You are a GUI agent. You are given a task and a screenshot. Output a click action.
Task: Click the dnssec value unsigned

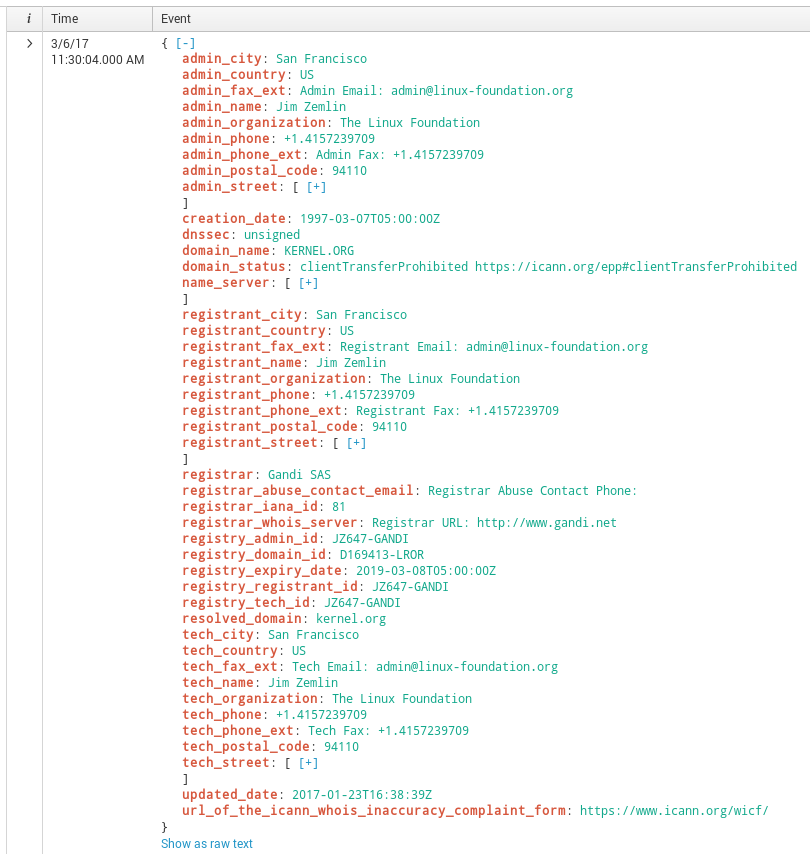tap(272, 235)
